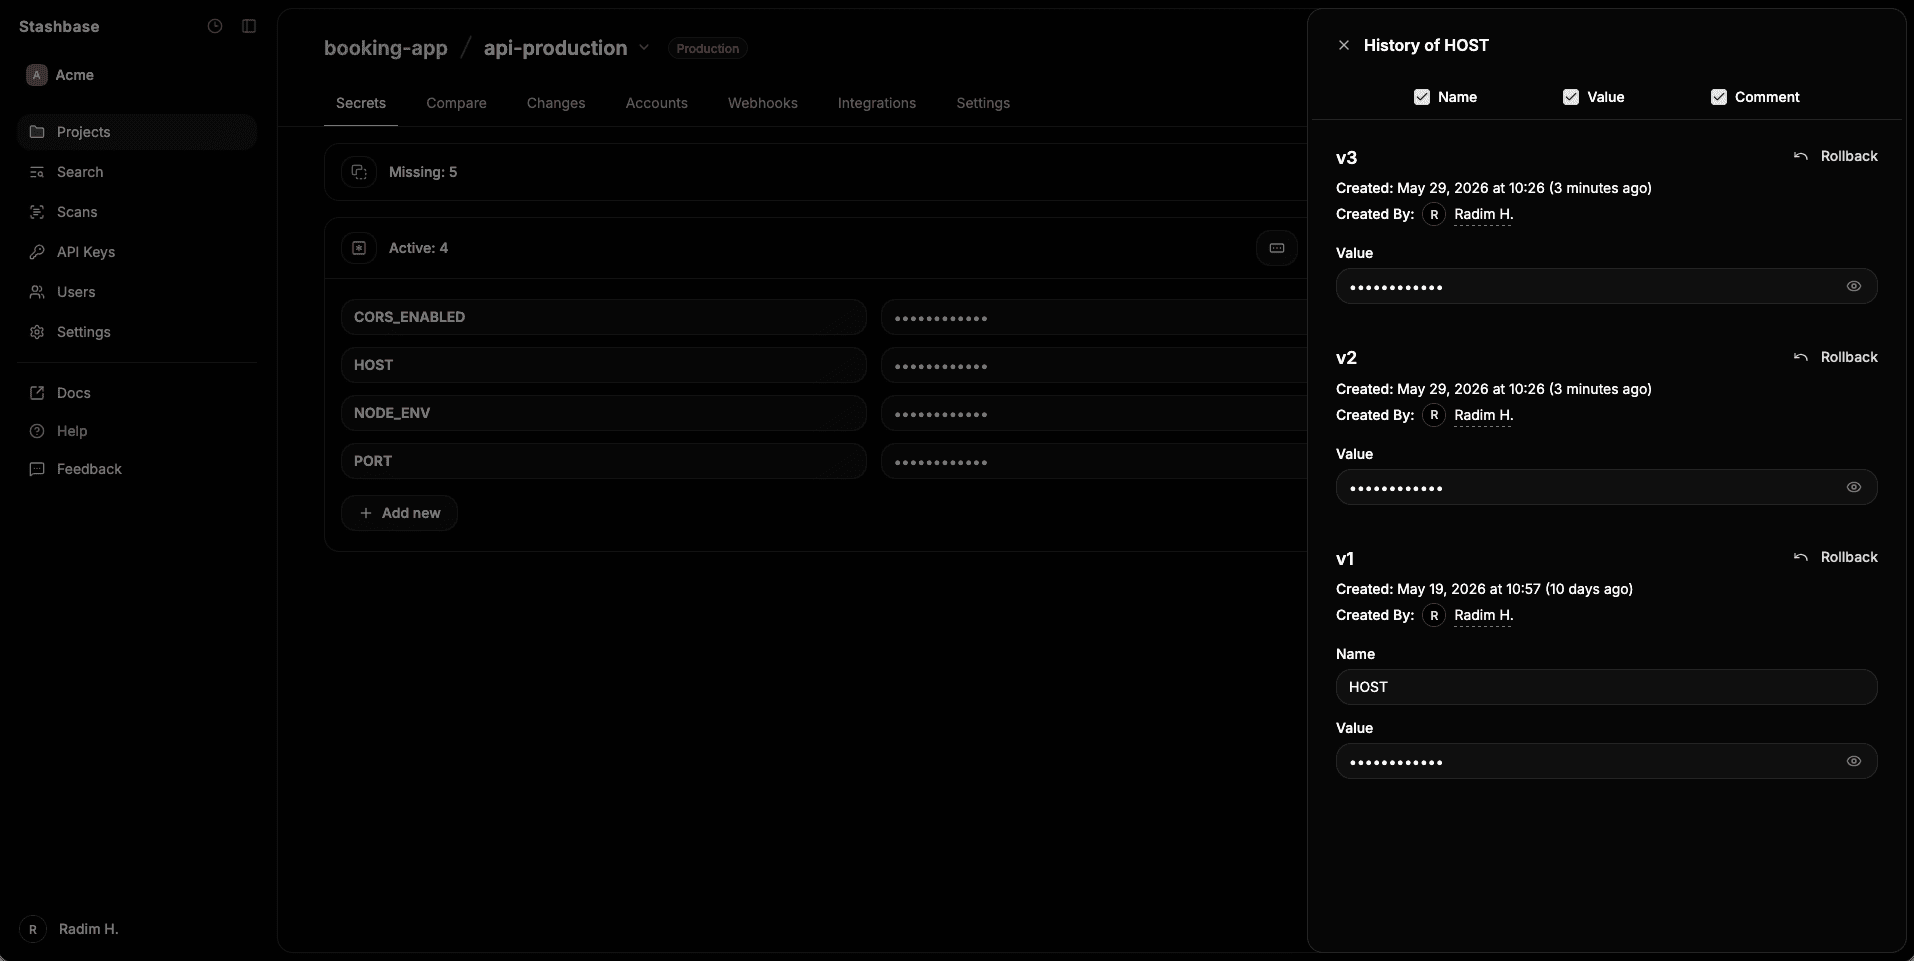Click Radim H. link under v2

tap(1484, 415)
